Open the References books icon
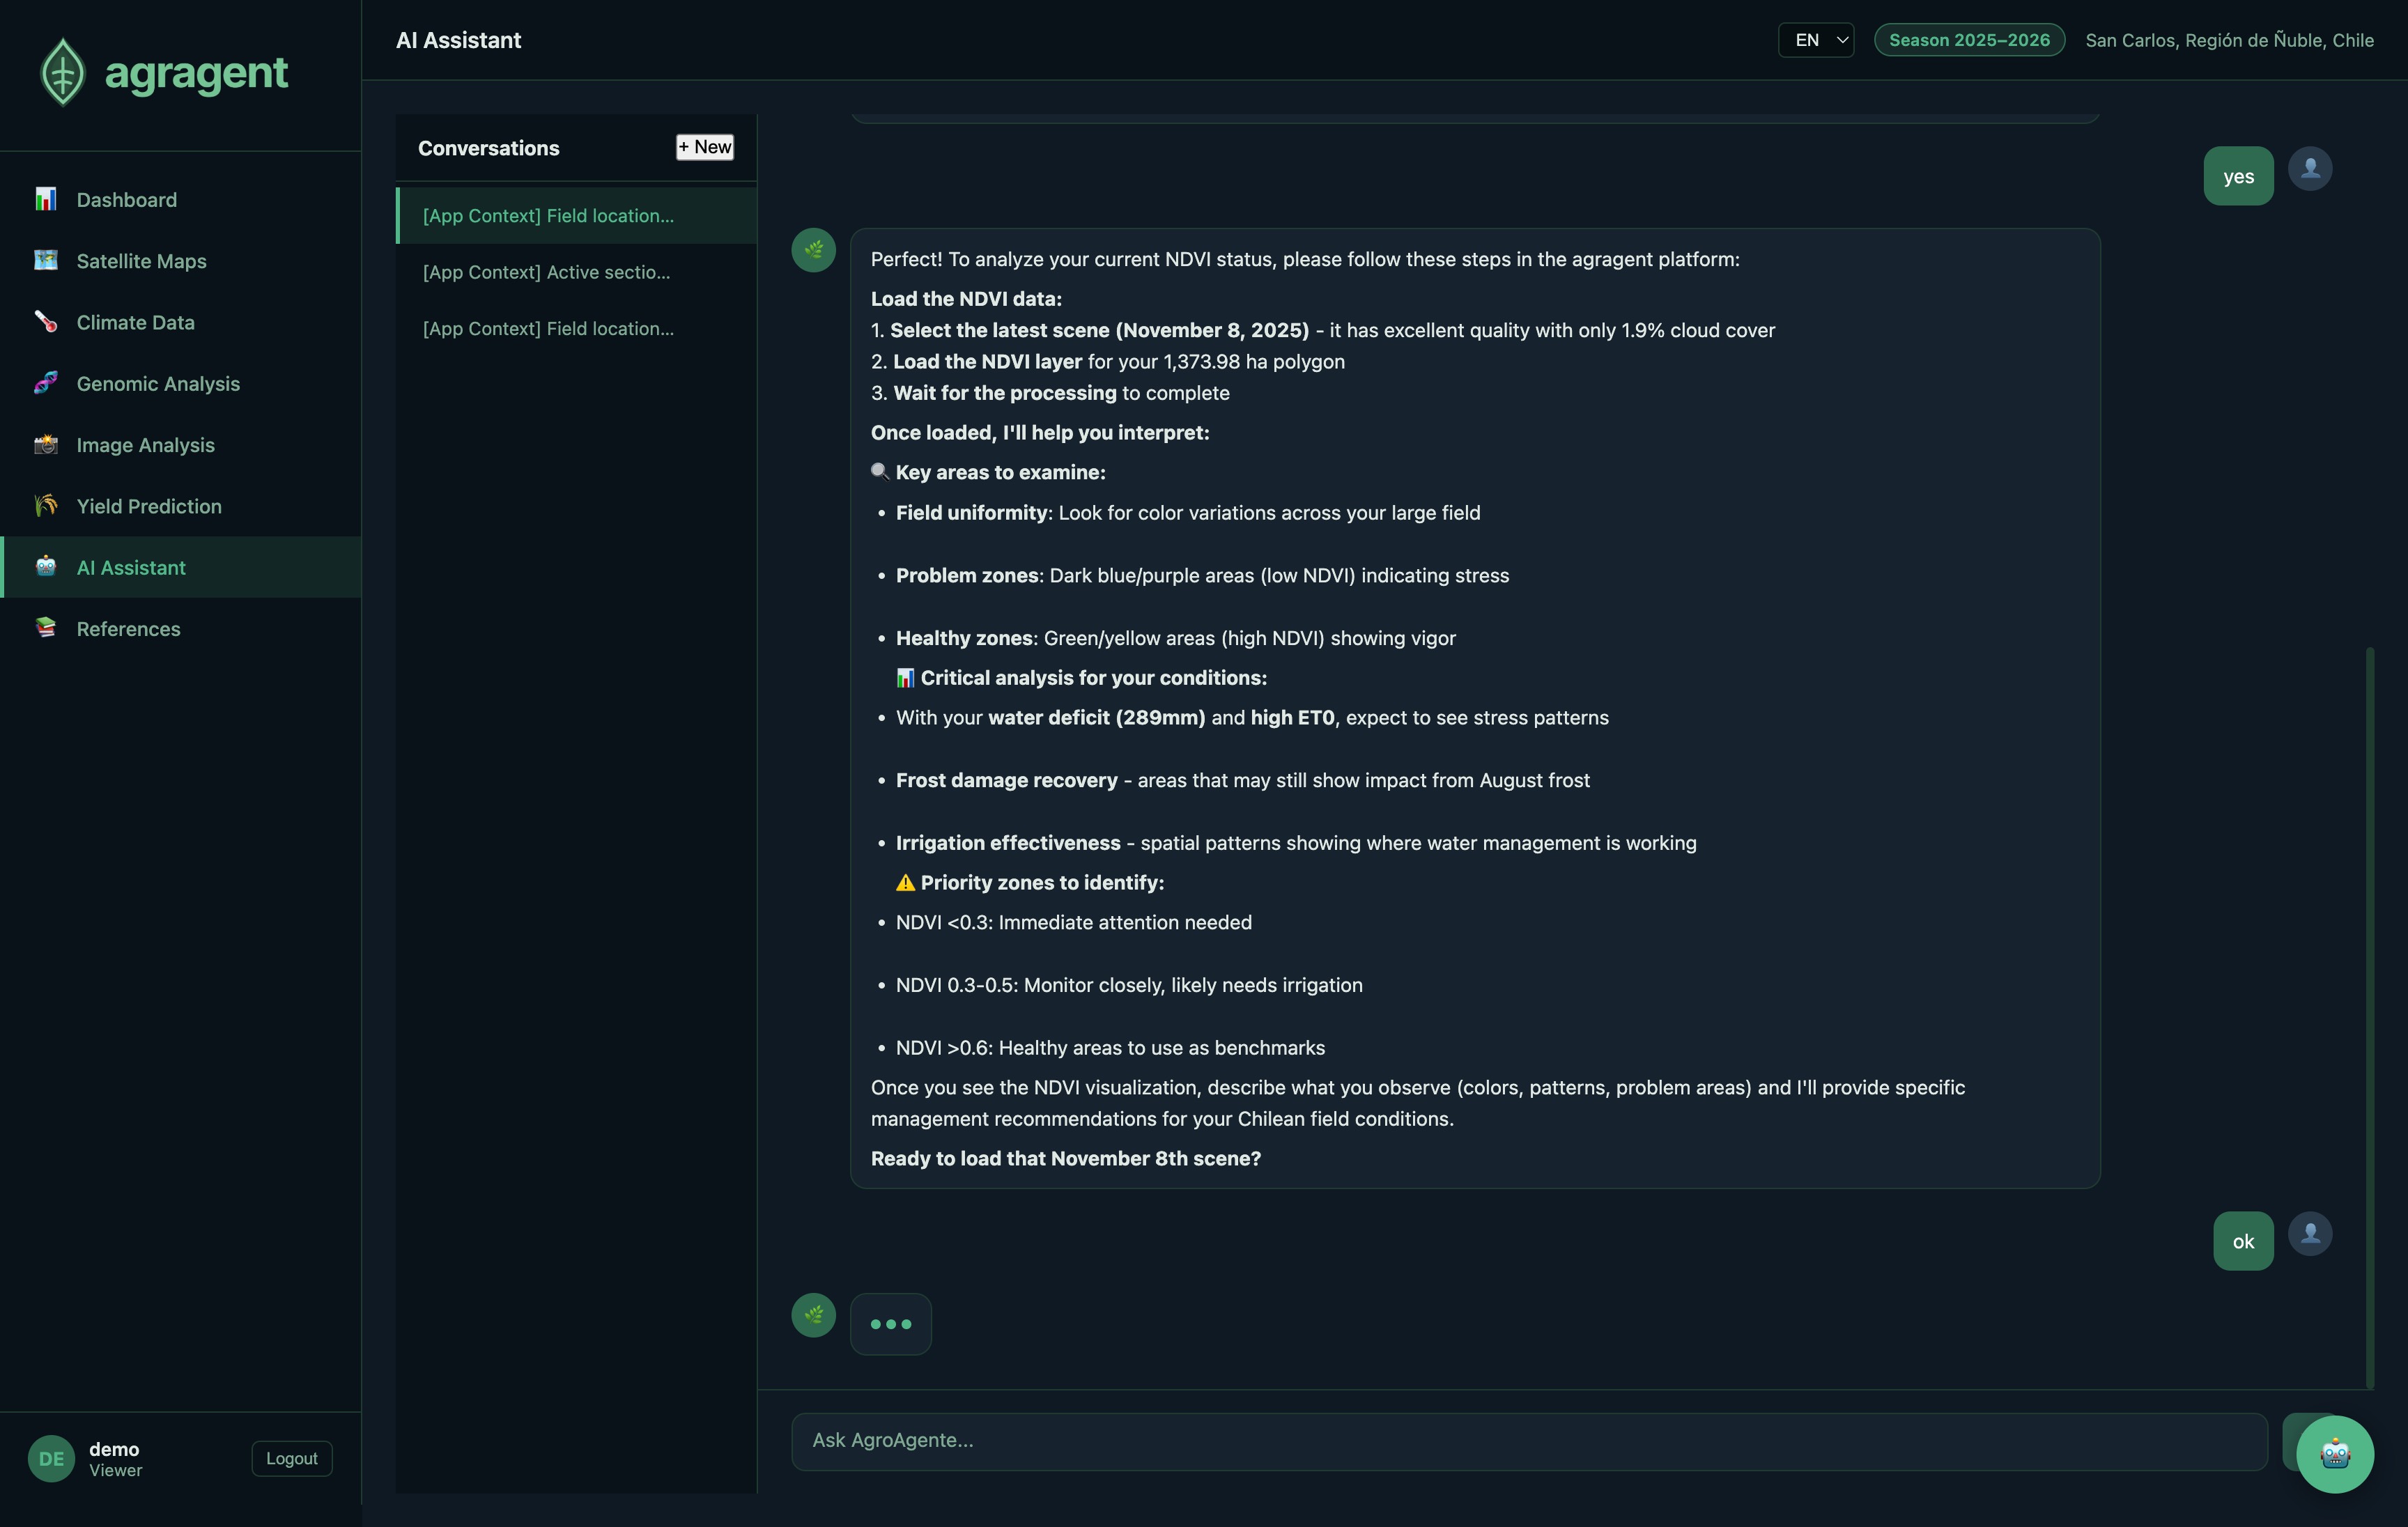The image size is (2408, 1527). (45, 629)
